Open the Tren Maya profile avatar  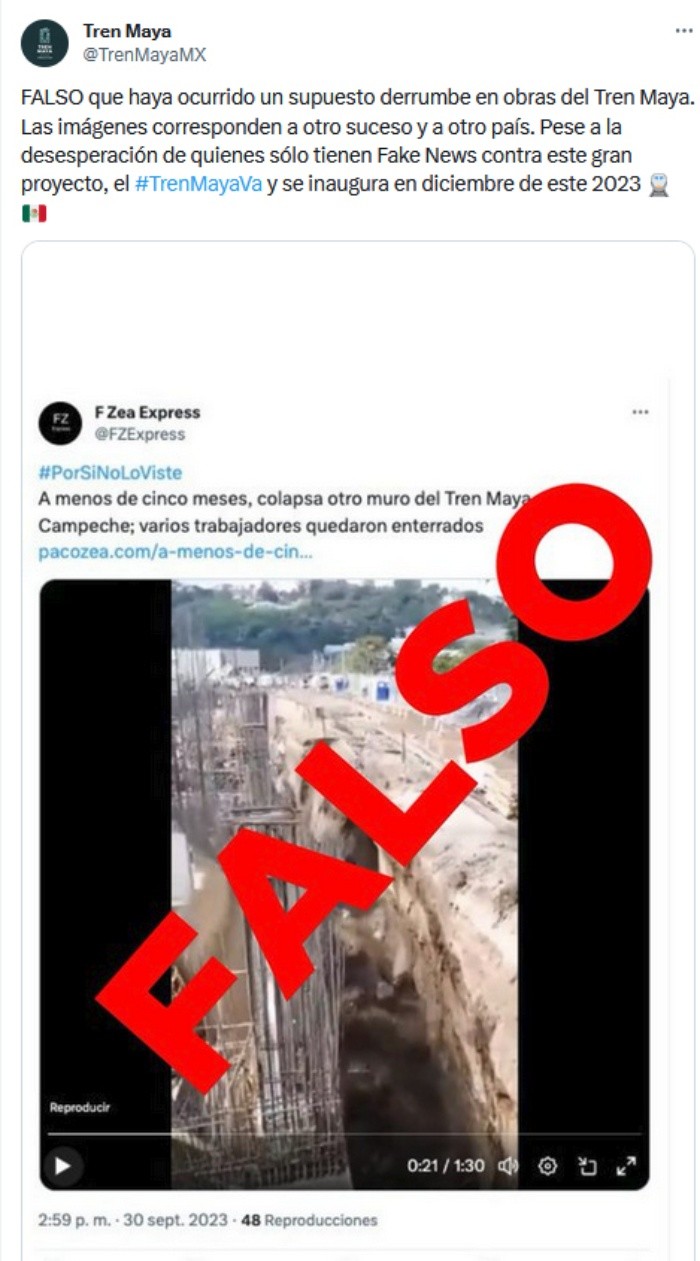click(45, 43)
